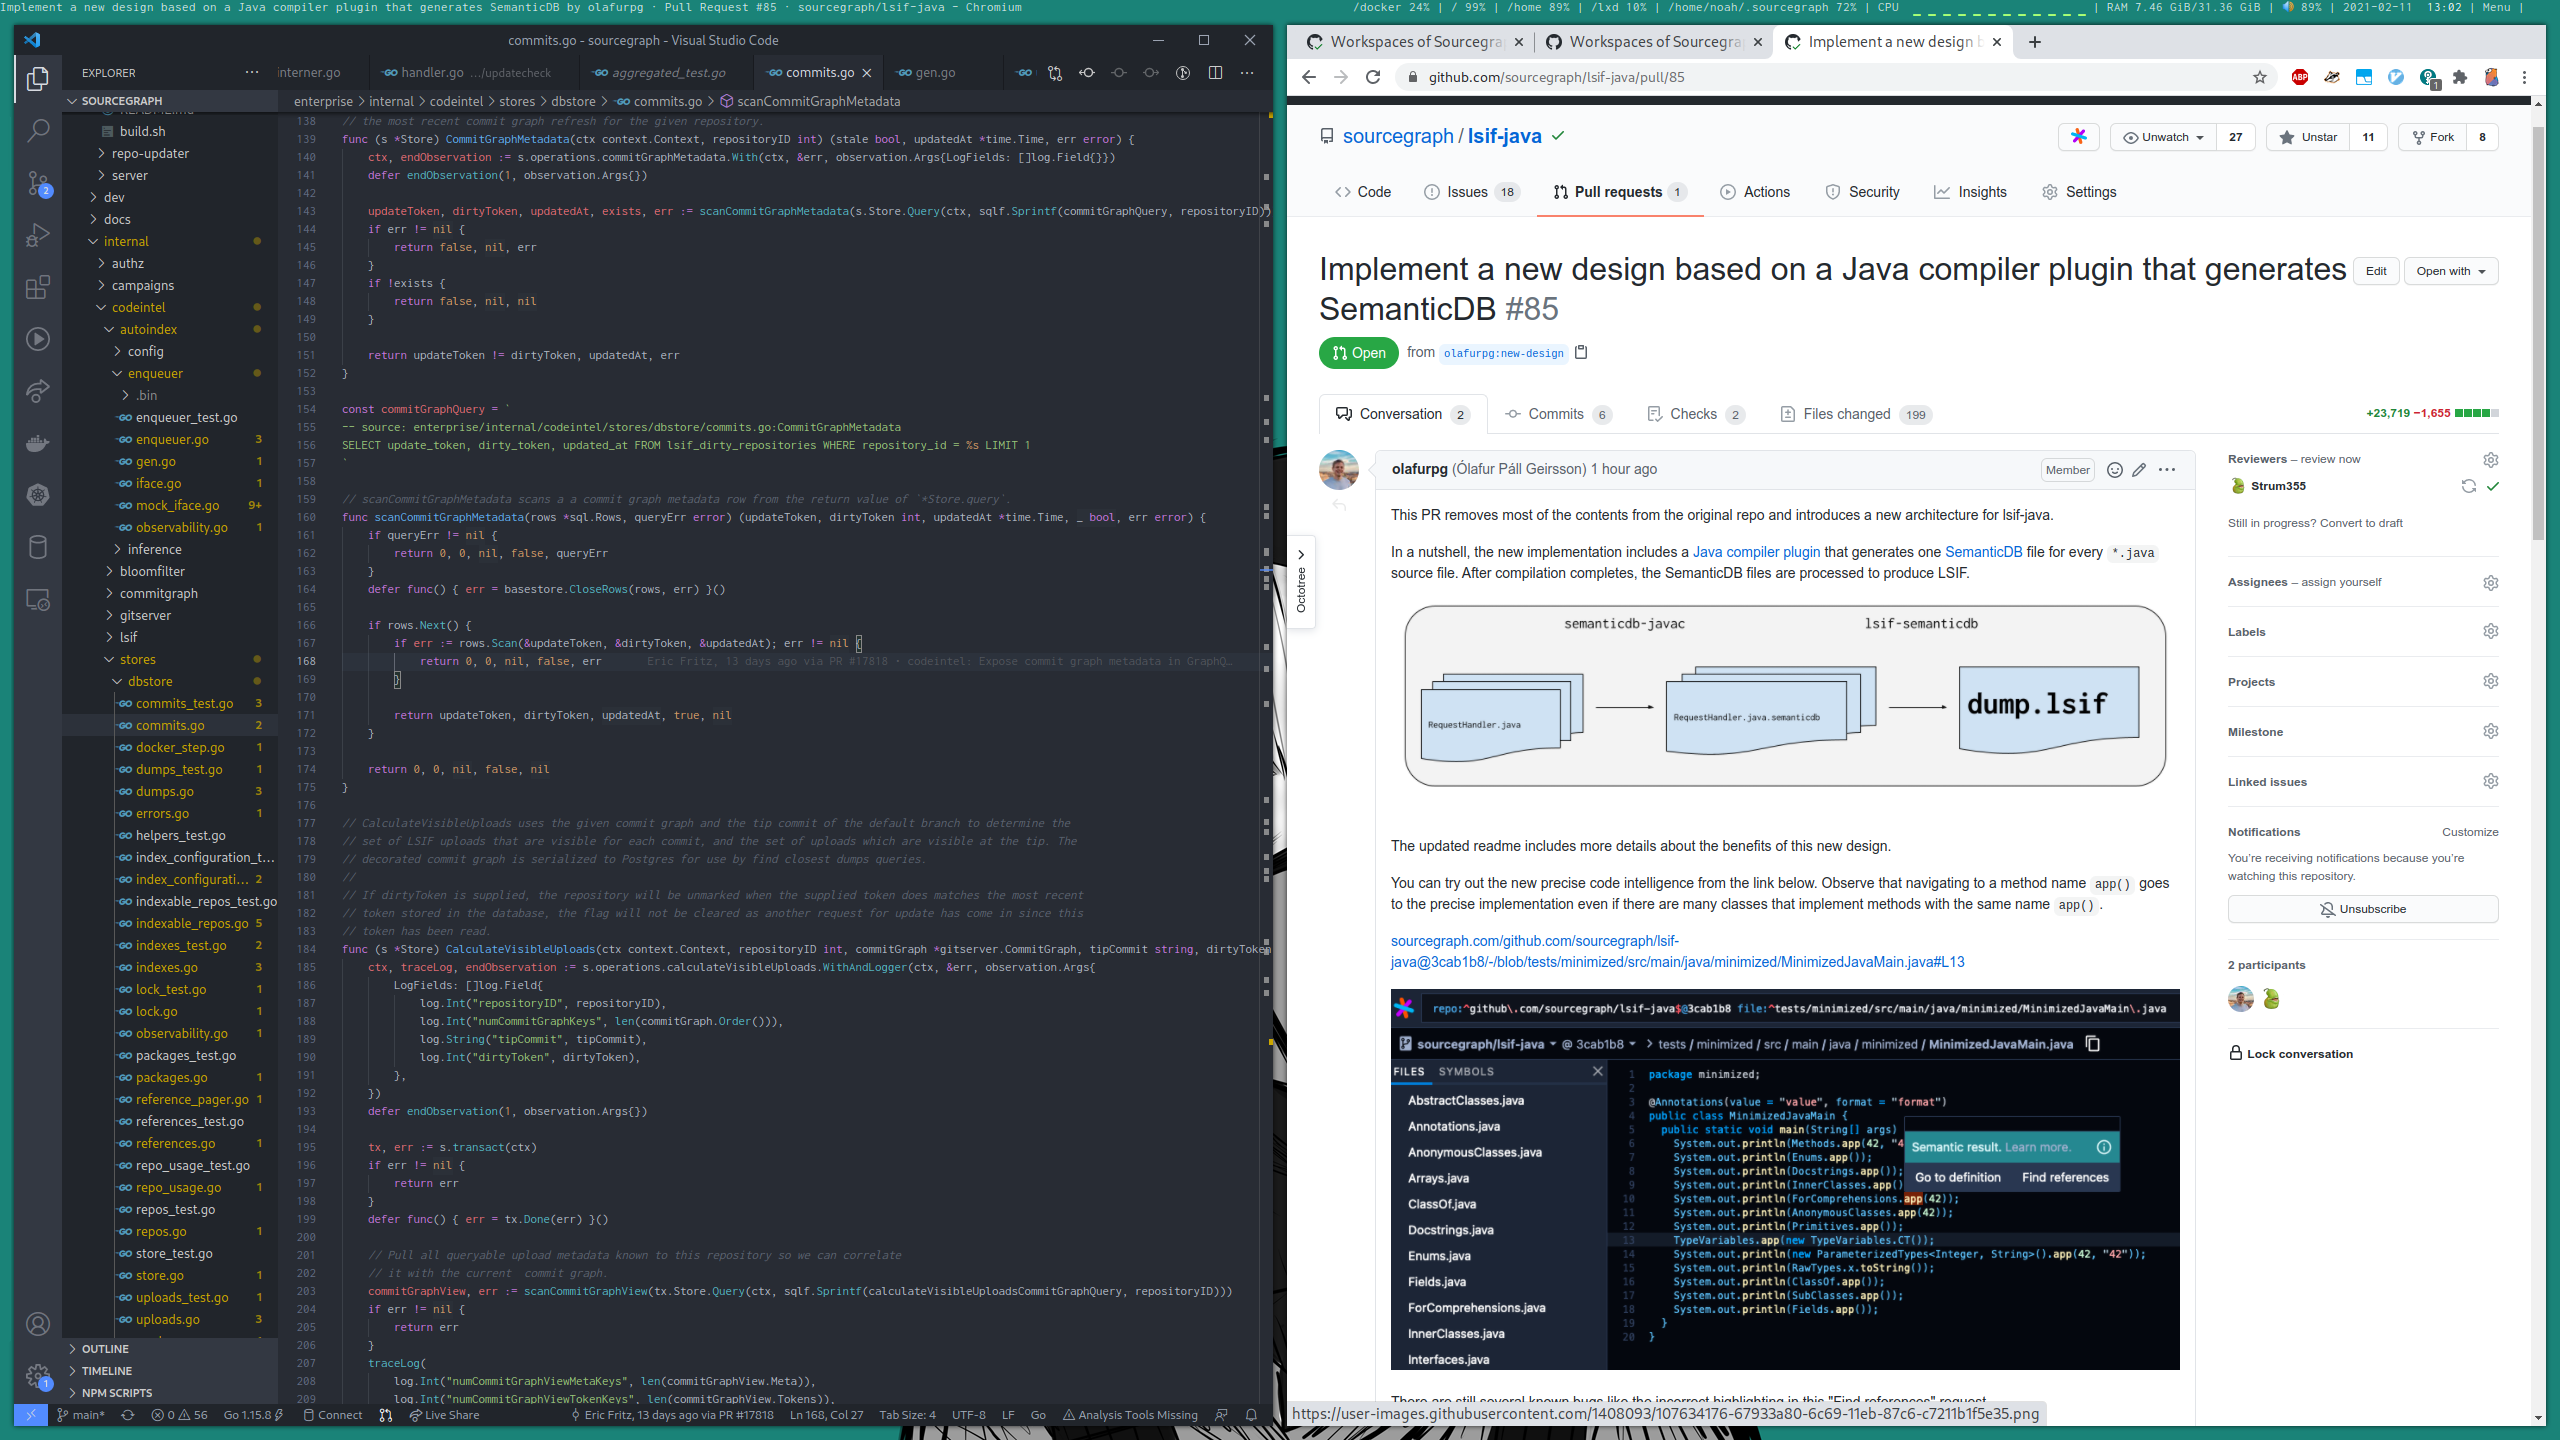Open editor More Actions ellipsis
Viewport: 2560px width, 1440px height.
(1247, 73)
